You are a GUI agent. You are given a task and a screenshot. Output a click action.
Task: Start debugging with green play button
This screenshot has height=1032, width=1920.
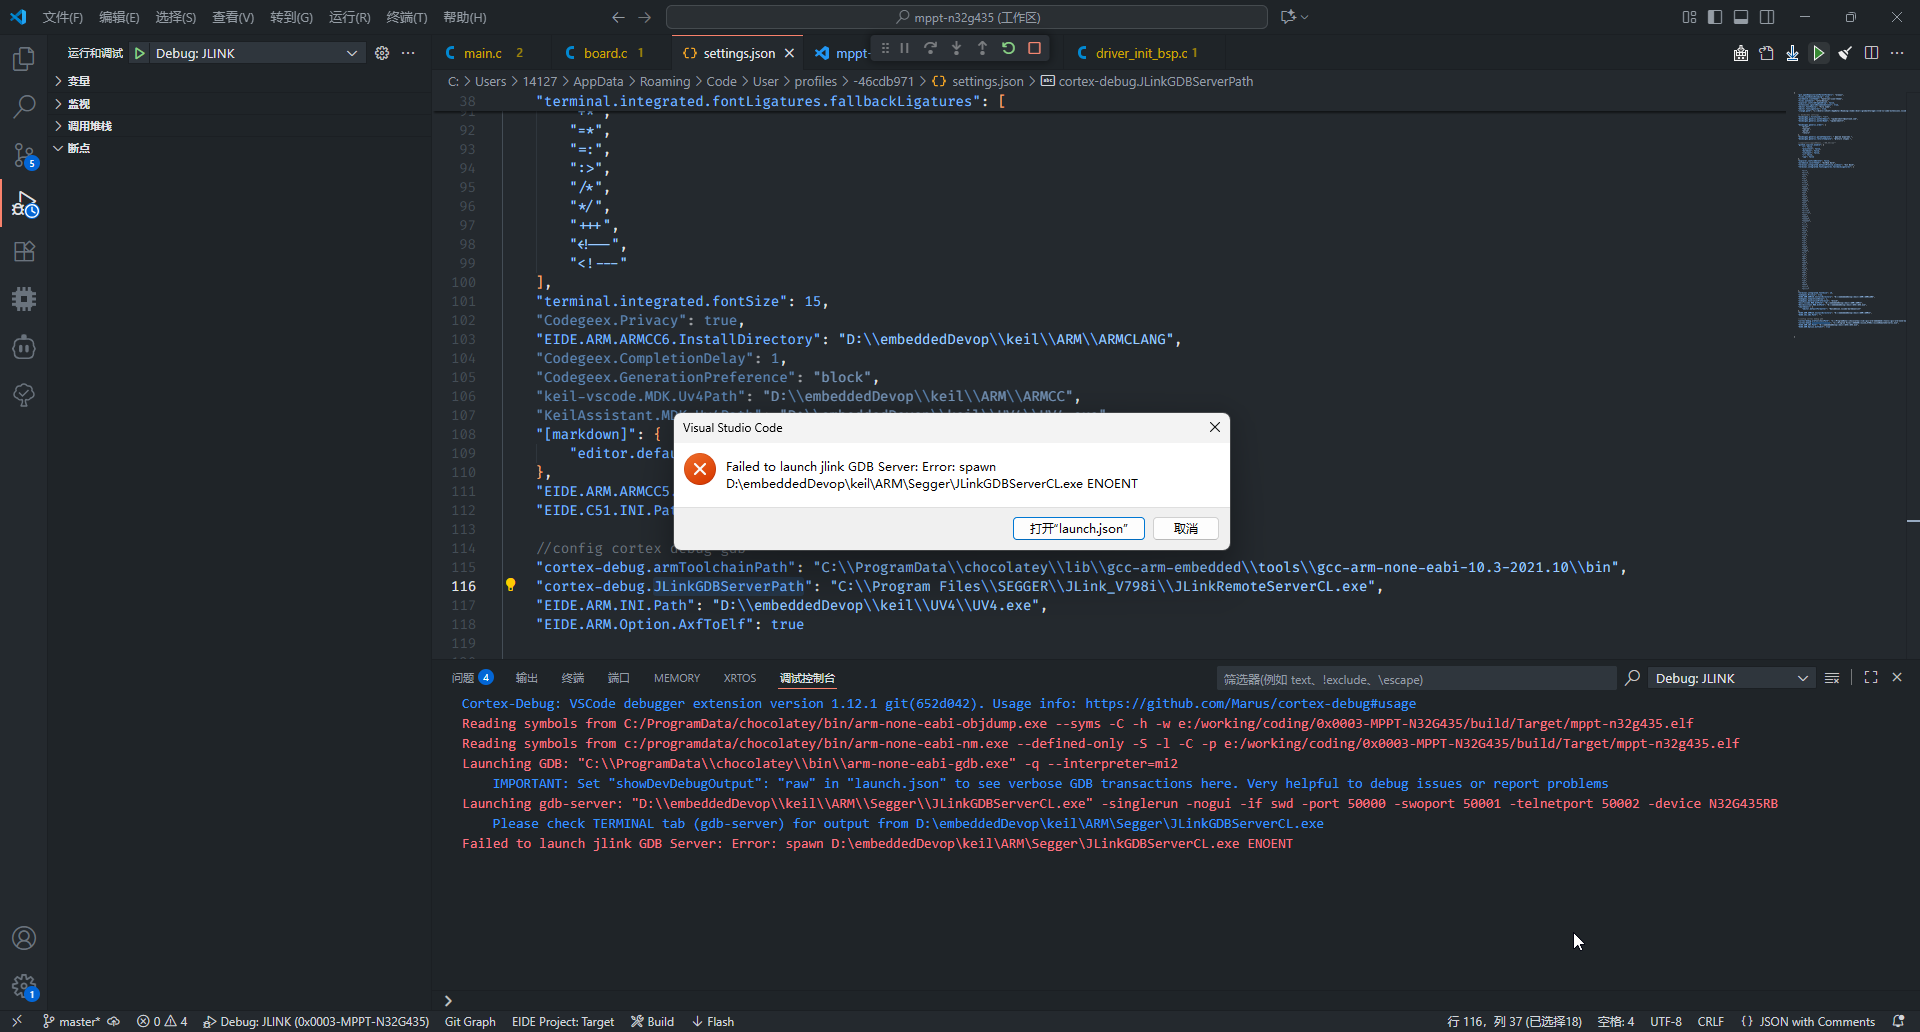click(x=140, y=53)
